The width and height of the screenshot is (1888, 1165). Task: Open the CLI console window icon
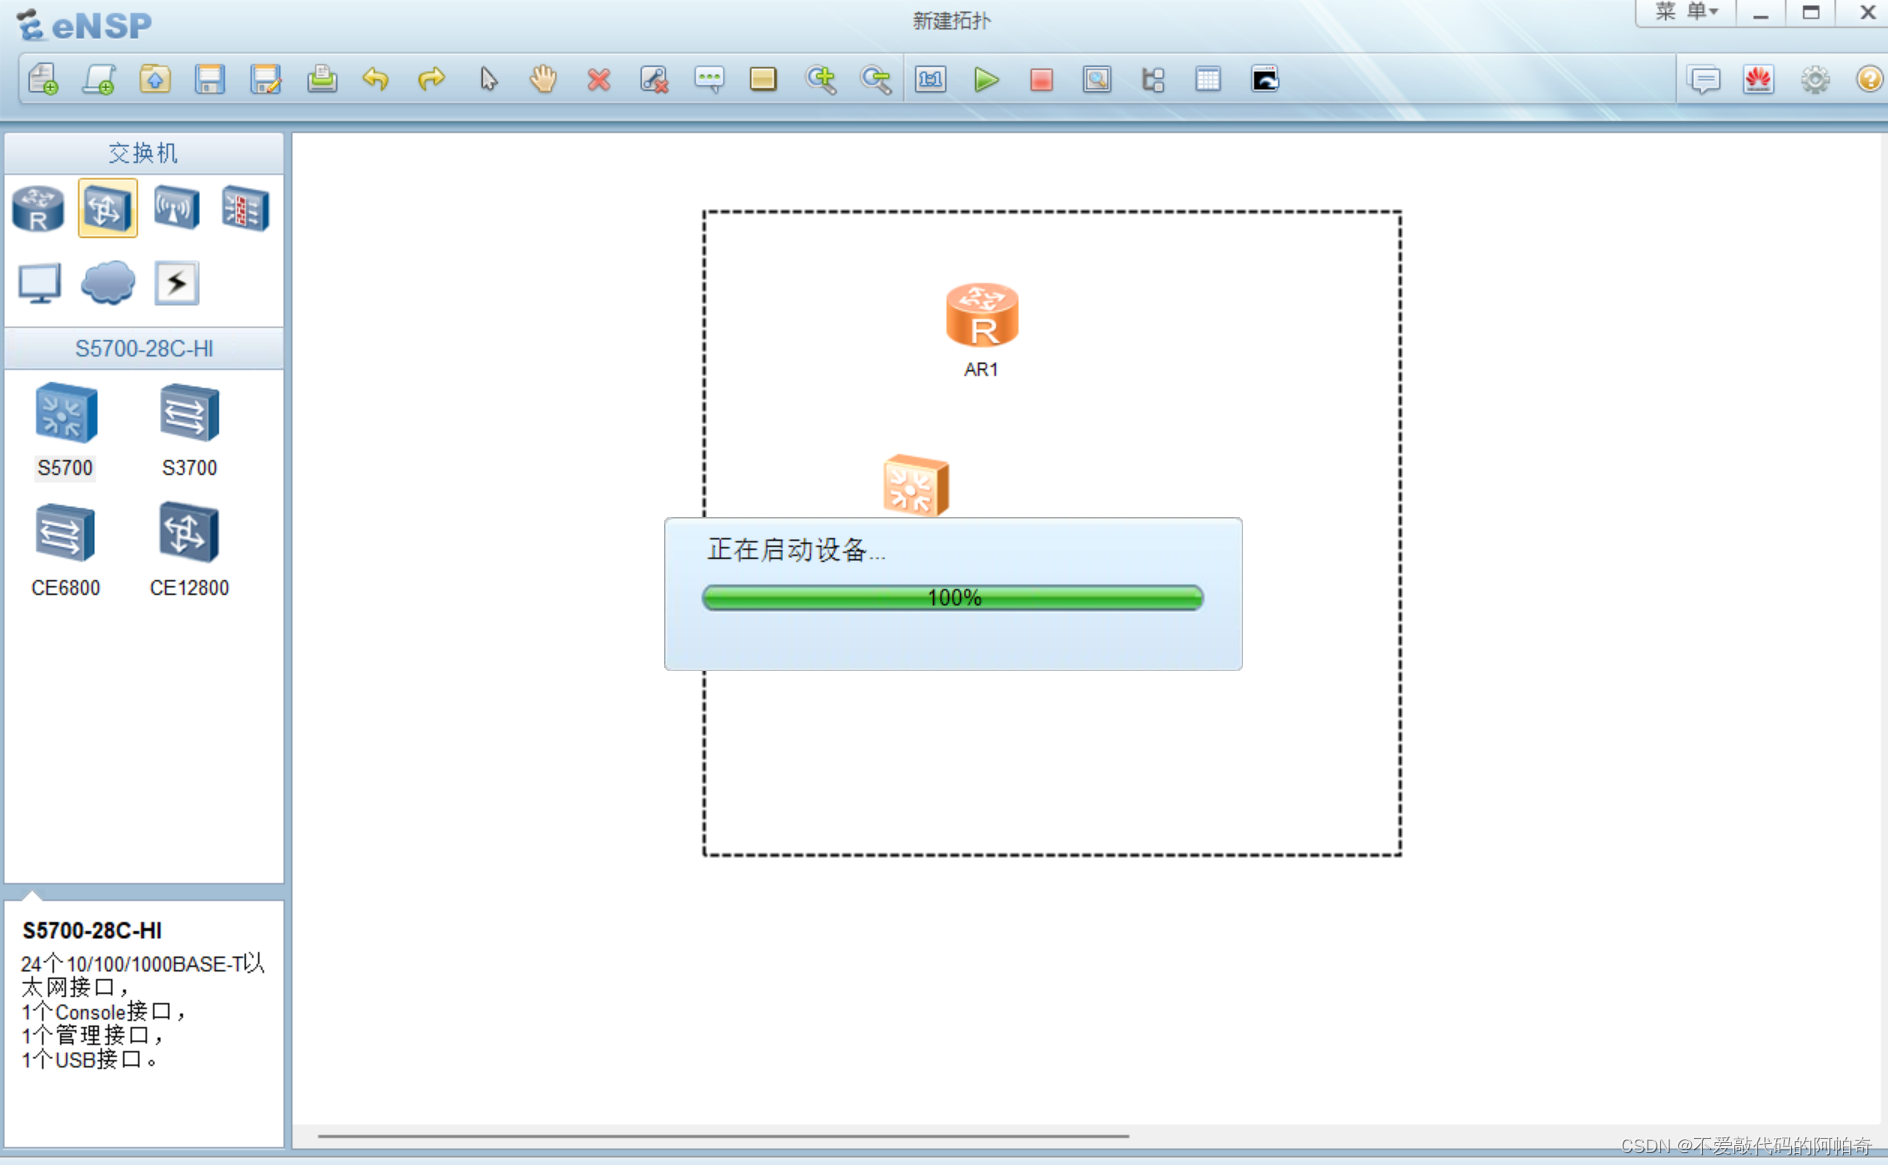tap(1265, 79)
